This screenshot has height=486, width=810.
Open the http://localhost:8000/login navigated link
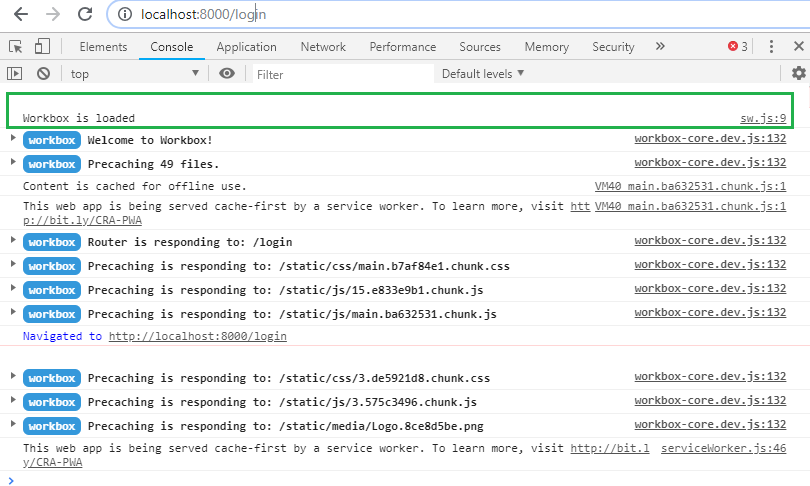click(197, 336)
